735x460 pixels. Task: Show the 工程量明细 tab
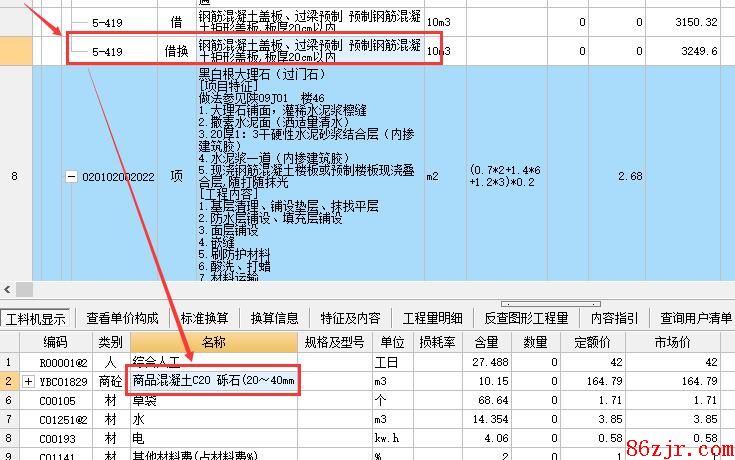(x=432, y=318)
